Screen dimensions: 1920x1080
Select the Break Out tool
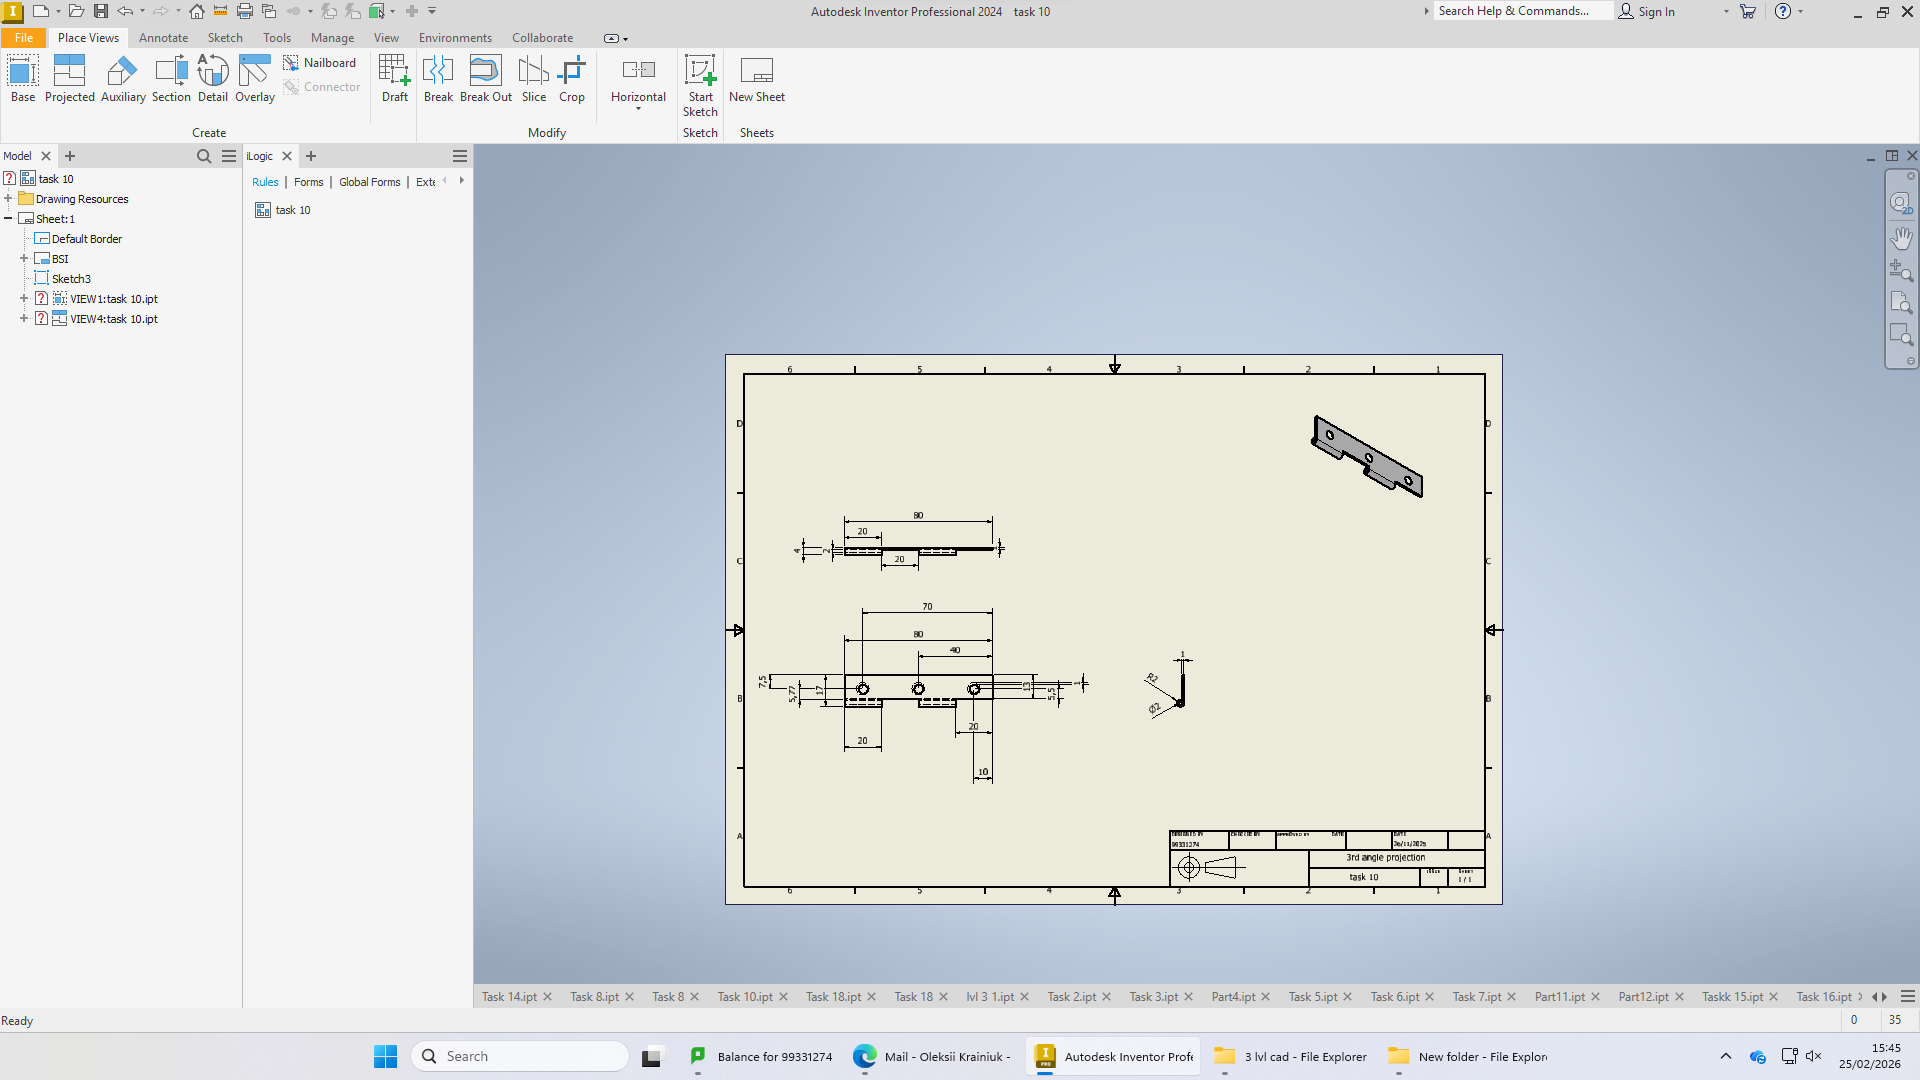coord(486,78)
